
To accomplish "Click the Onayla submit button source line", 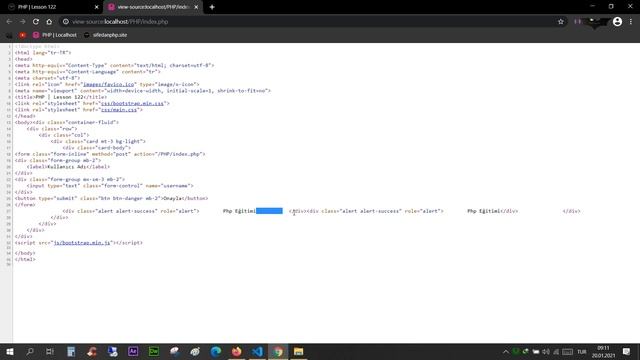I will 111,198.
